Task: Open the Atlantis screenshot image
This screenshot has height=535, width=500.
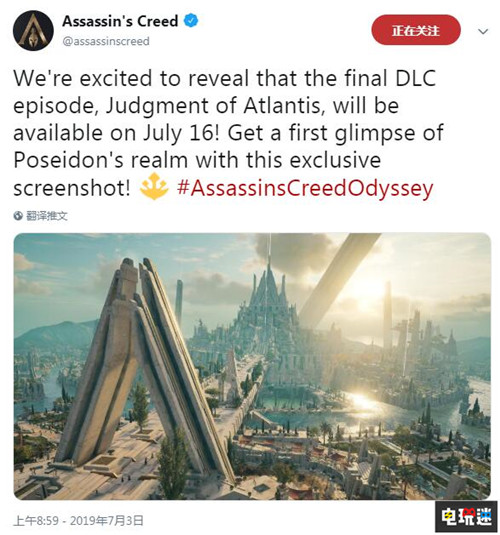Action: (x=252, y=366)
